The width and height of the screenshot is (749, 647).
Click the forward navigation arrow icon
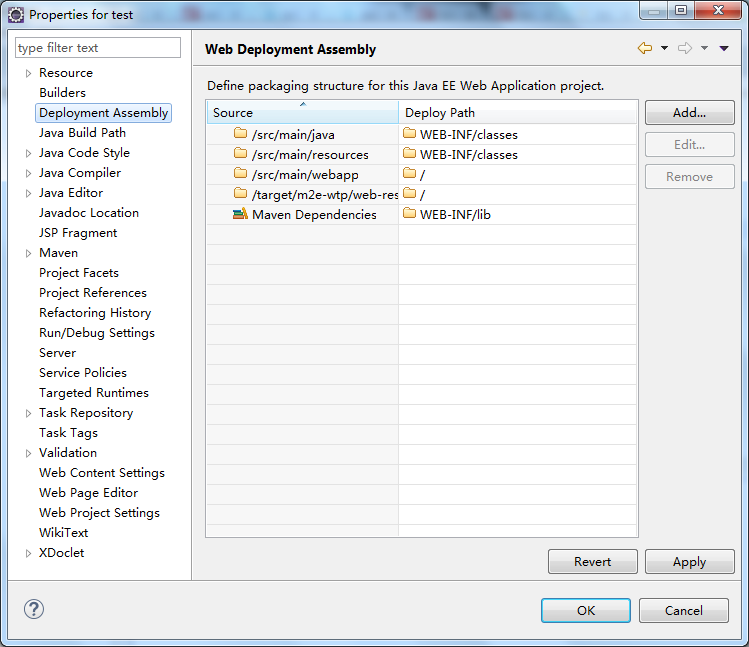685,48
